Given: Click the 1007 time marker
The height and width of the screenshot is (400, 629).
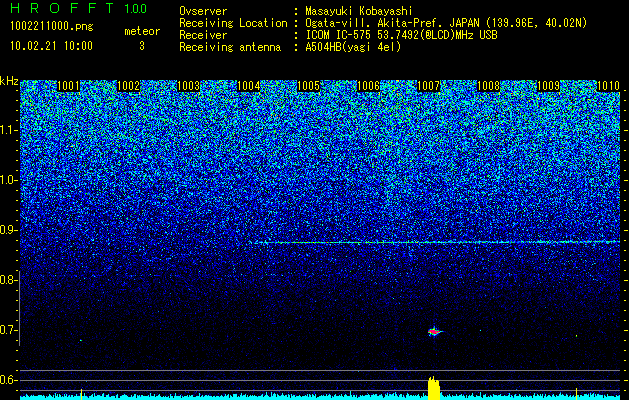Looking at the screenshot, I should tap(428, 86).
